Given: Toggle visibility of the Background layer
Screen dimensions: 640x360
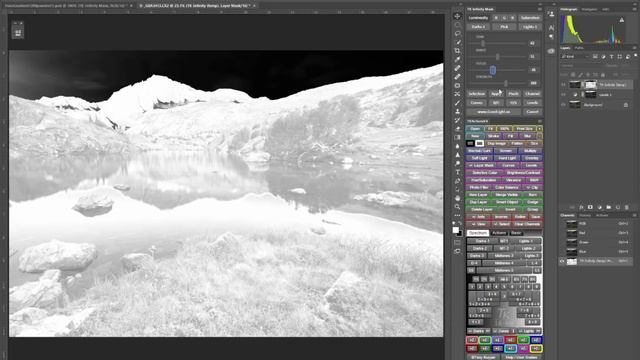Looking at the screenshot, I should tap(564, 105).
